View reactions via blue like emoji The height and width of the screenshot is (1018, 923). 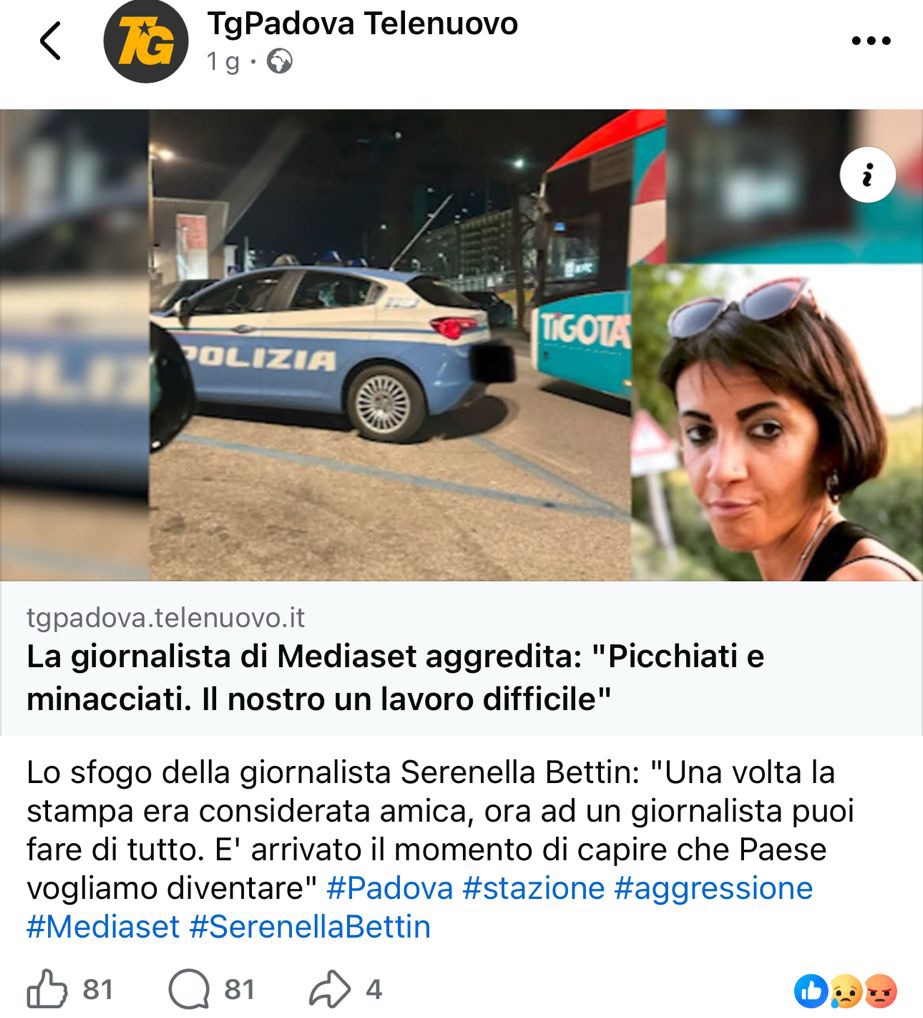pos(811,991)
